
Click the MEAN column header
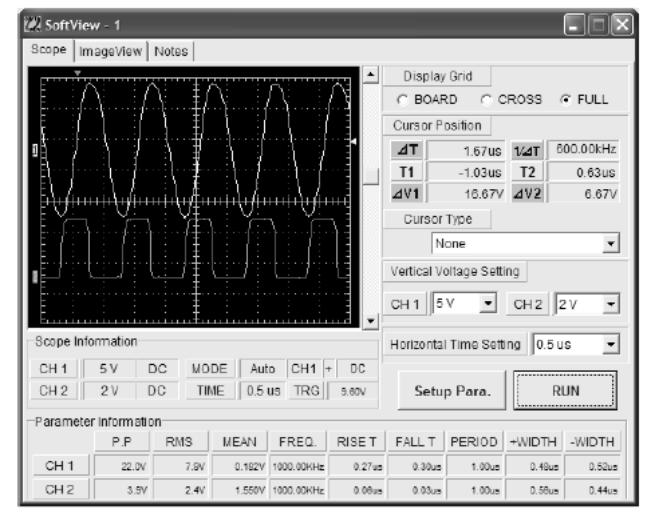(x=239, y=442)
